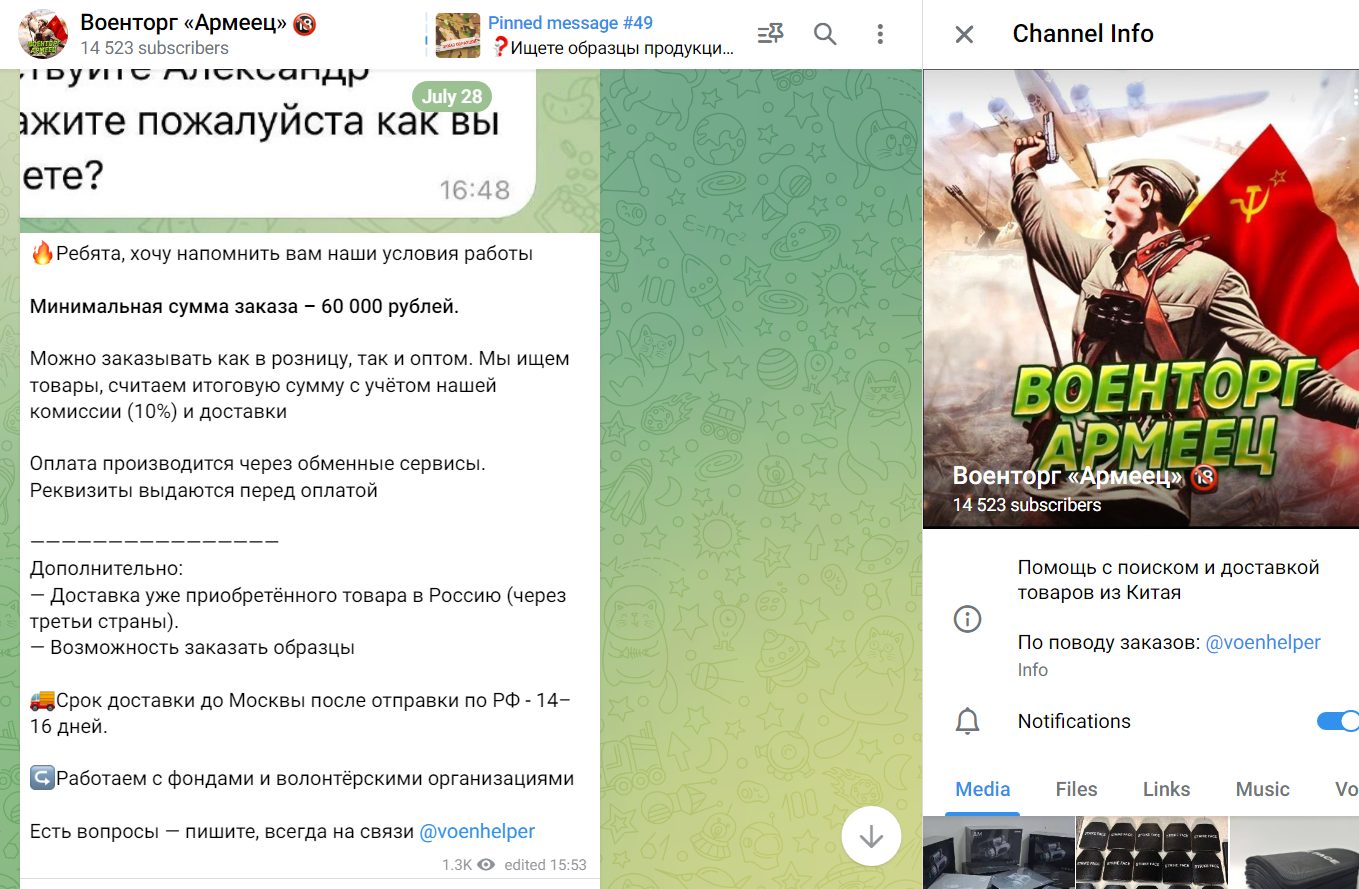This screenshot has width=1359, height=889.
Task: Click @voenhelper mention in the message
Action: [476, 831]
